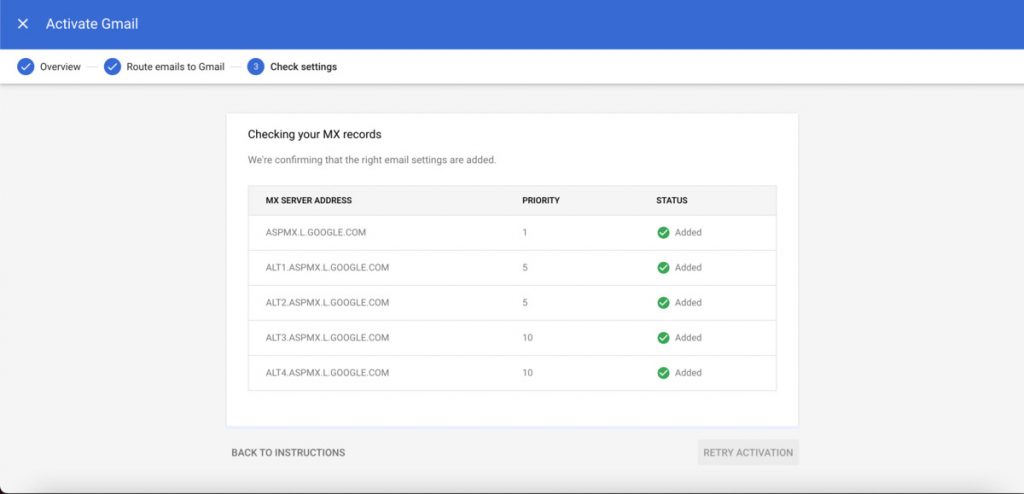The width and height of the screenshot is (1024, 494).
Task: Close the Activate Gmail dialog
Action: [23, 24]
